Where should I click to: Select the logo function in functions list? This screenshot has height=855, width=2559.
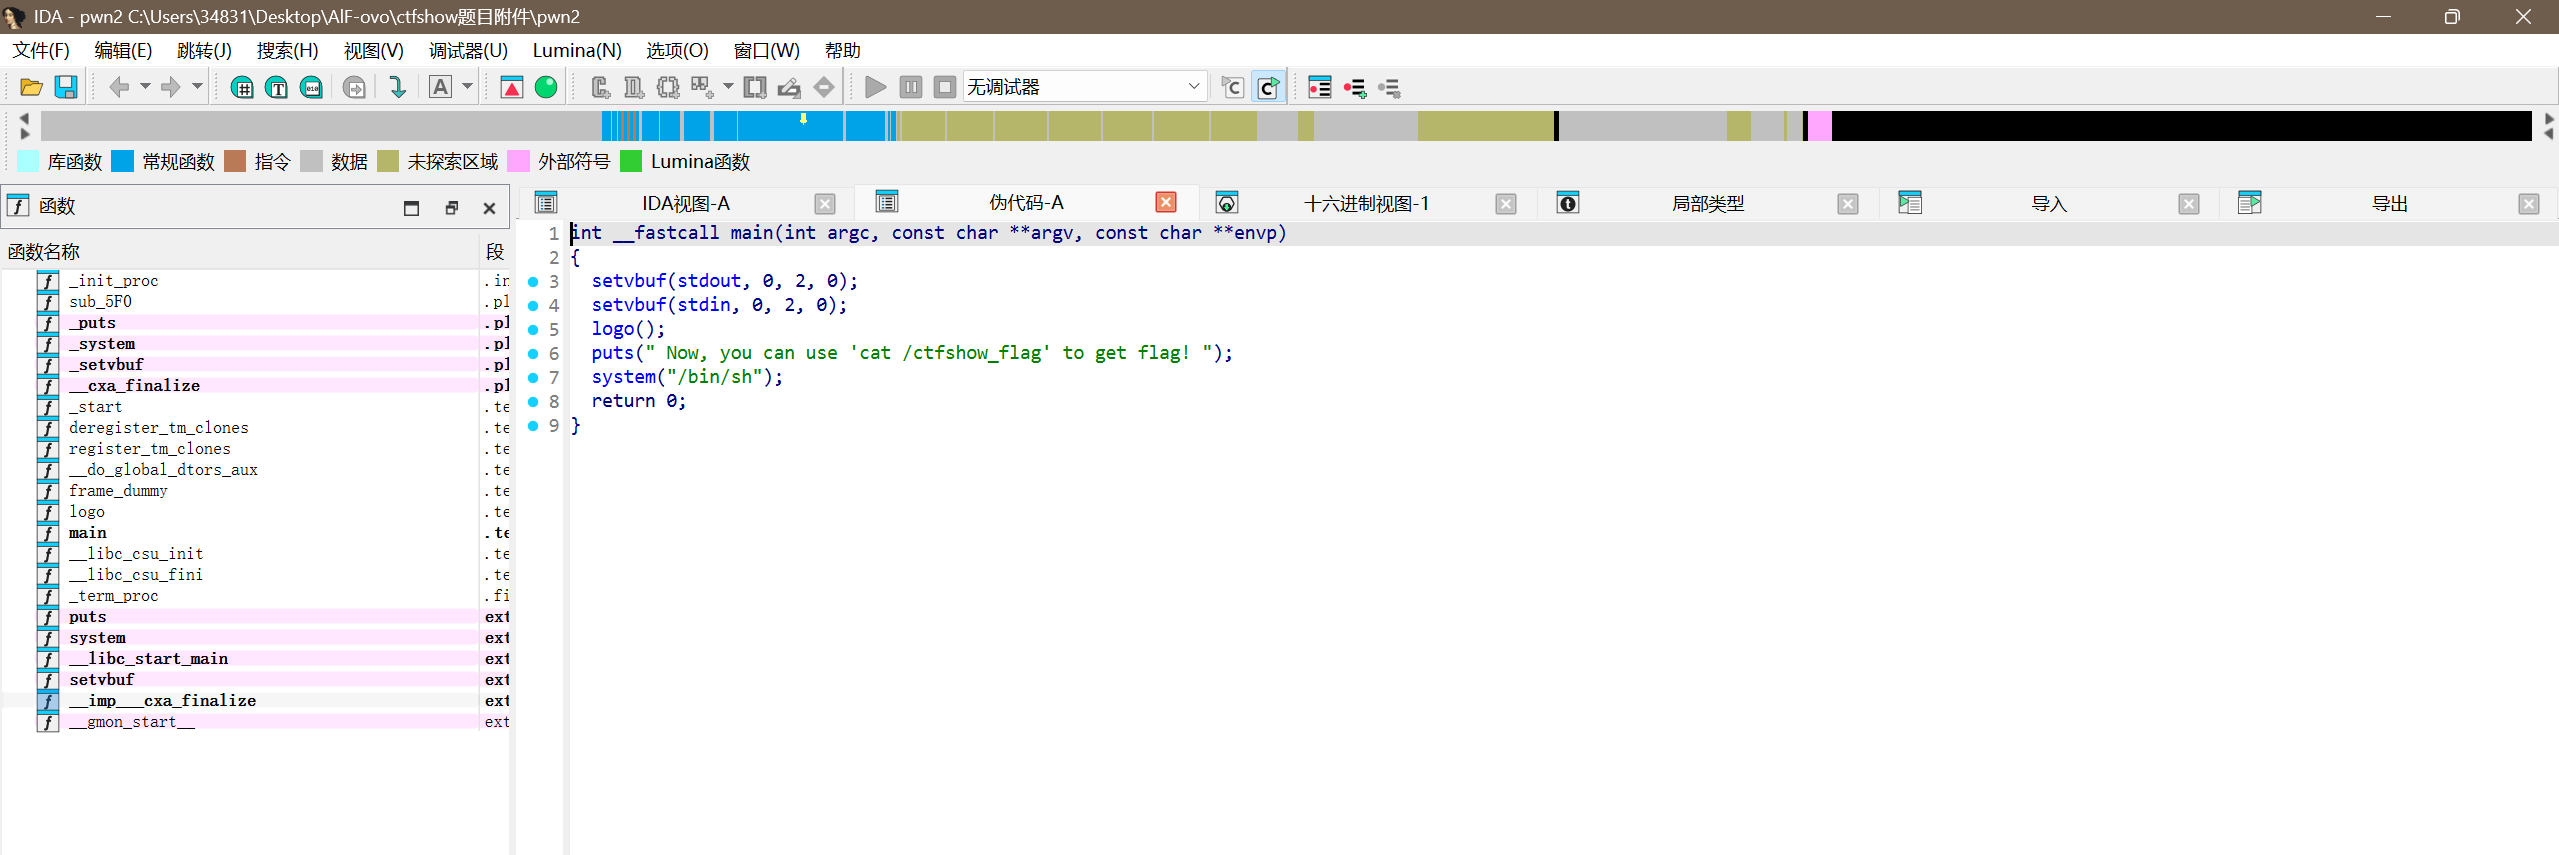point(87,512)
